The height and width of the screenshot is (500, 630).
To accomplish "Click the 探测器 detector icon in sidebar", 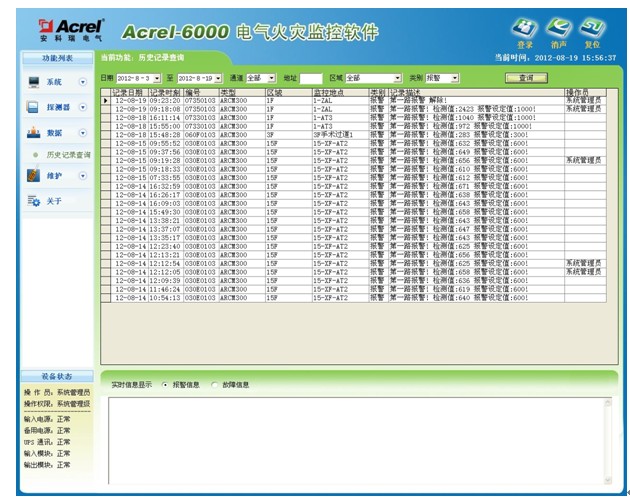I will (x=32, y=107).
